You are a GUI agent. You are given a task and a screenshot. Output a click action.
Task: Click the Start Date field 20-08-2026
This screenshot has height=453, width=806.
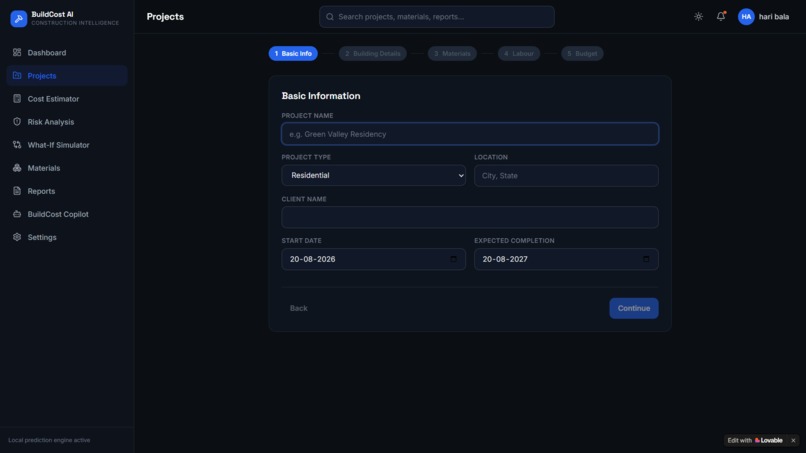pyautogui.click(x=373, y=259)
